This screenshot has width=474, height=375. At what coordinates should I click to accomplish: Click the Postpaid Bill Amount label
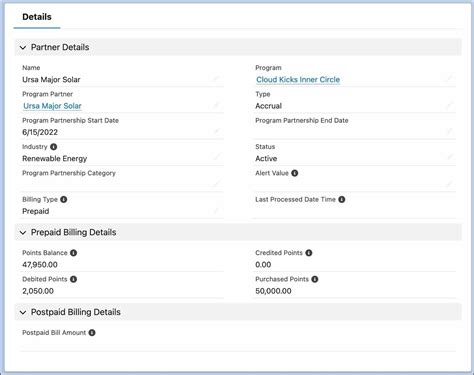tap(54, 333)
